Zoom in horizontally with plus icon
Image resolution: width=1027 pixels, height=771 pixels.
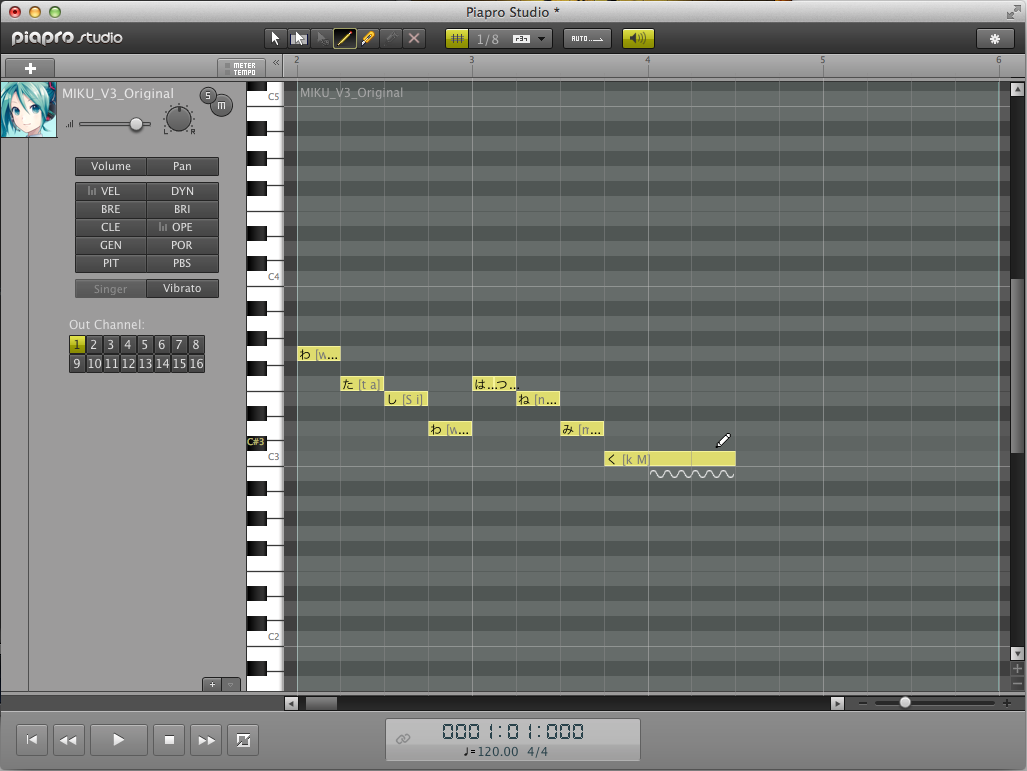[1007, 703]
